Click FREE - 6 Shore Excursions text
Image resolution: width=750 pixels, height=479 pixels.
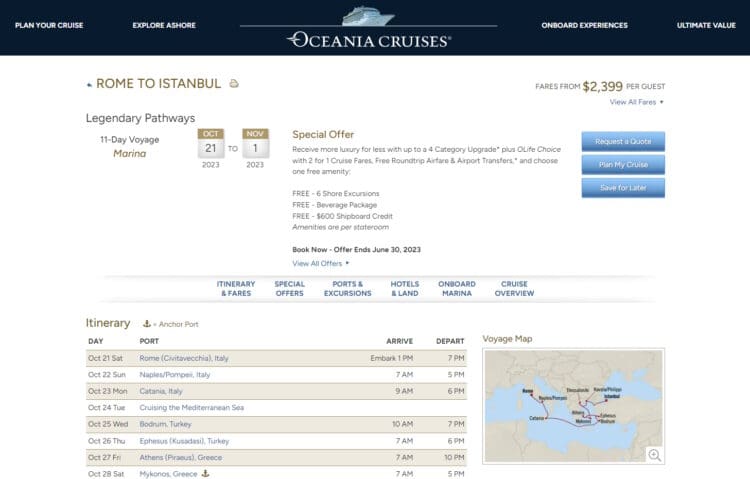click(x=335, y=193)
